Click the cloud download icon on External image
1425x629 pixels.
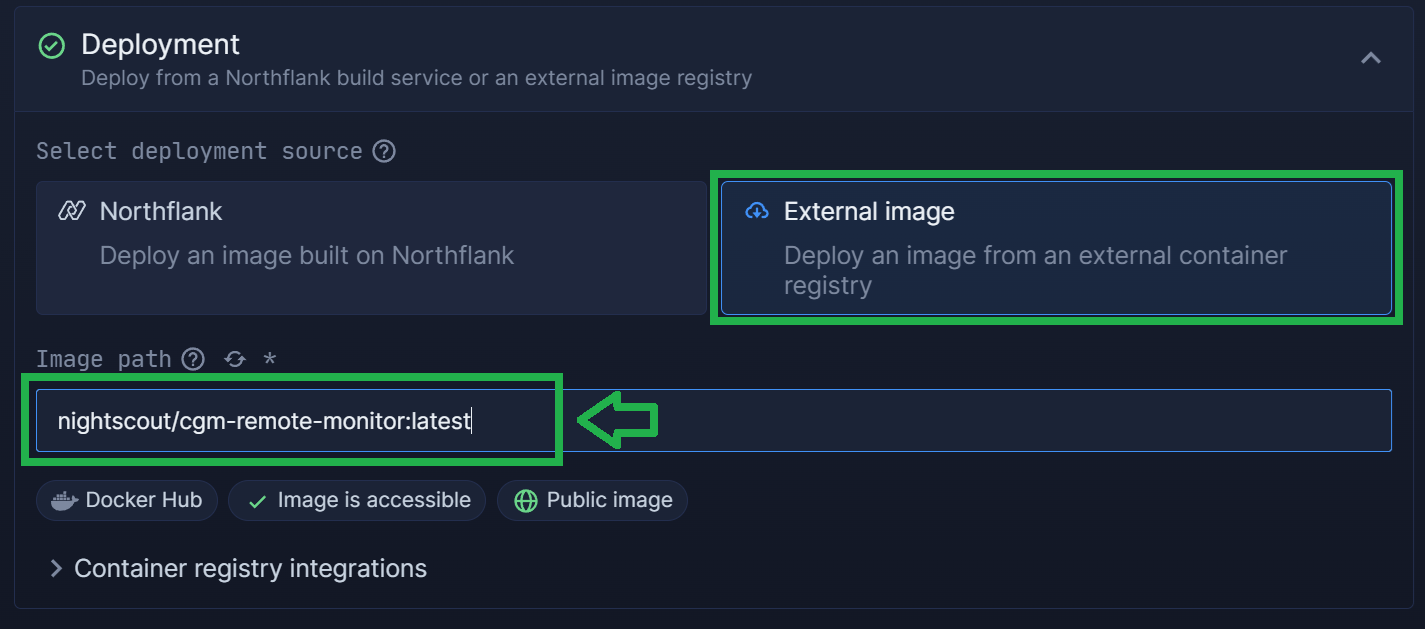pos(757,211)
